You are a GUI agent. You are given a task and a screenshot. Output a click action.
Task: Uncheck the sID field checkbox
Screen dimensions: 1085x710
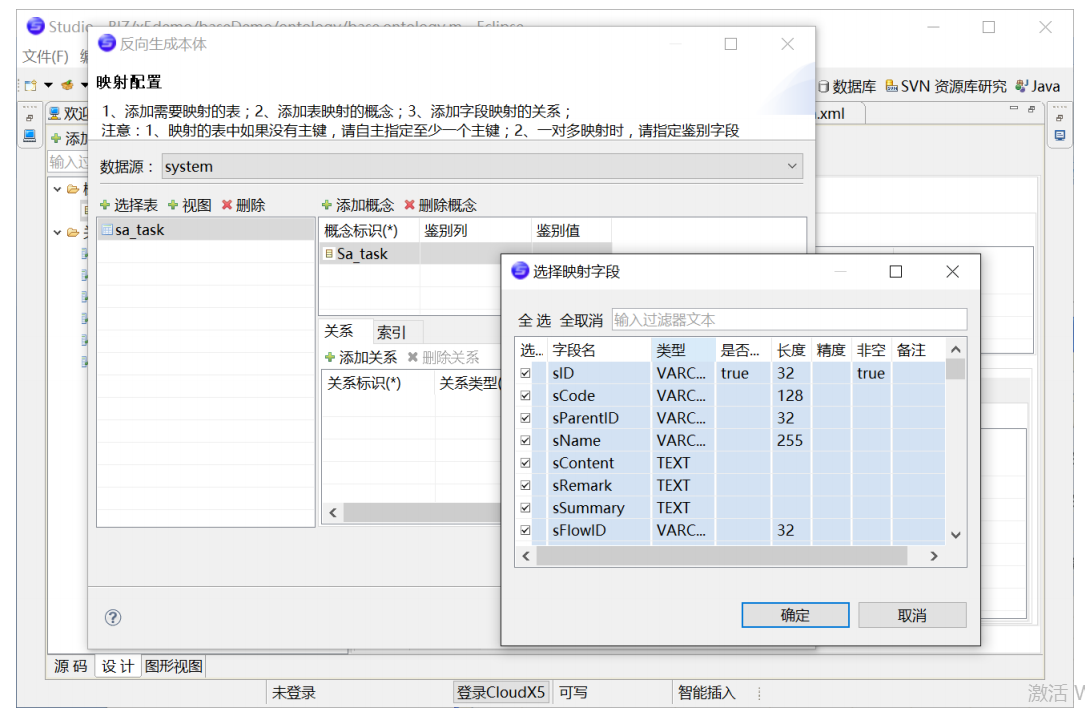(x=526, y=372)
